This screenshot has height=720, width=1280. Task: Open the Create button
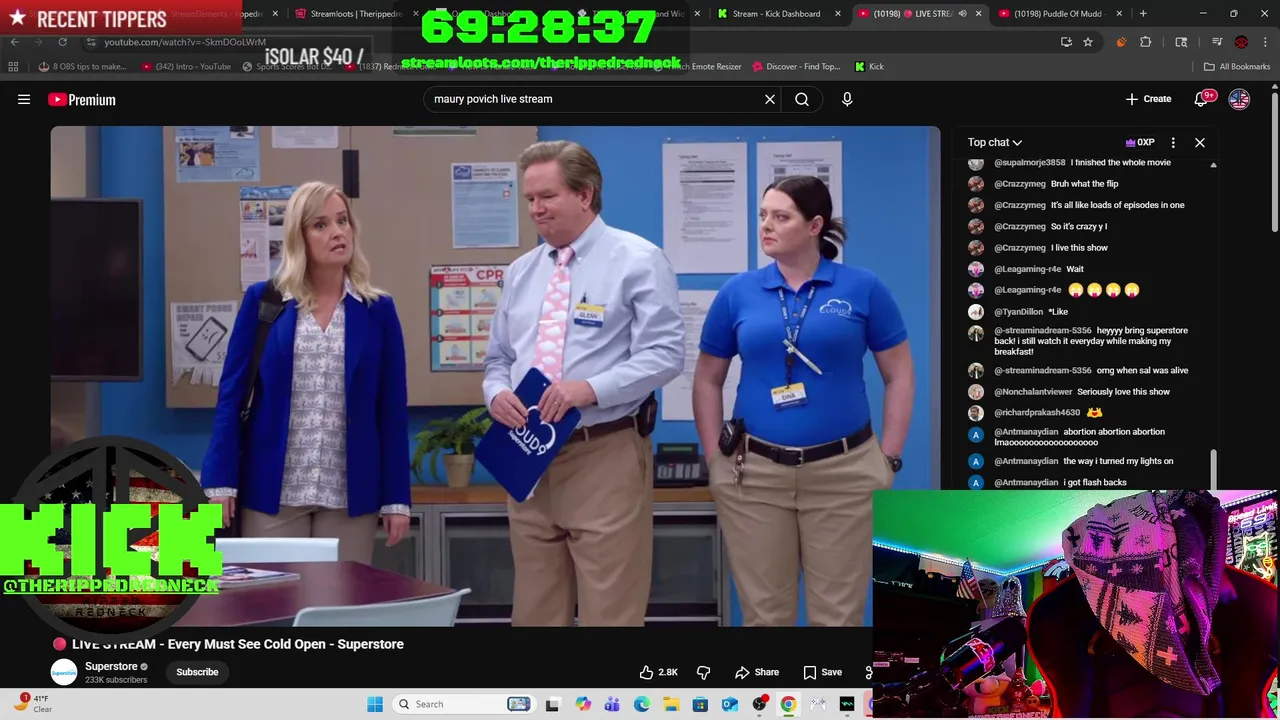(x=1148, y=99)
